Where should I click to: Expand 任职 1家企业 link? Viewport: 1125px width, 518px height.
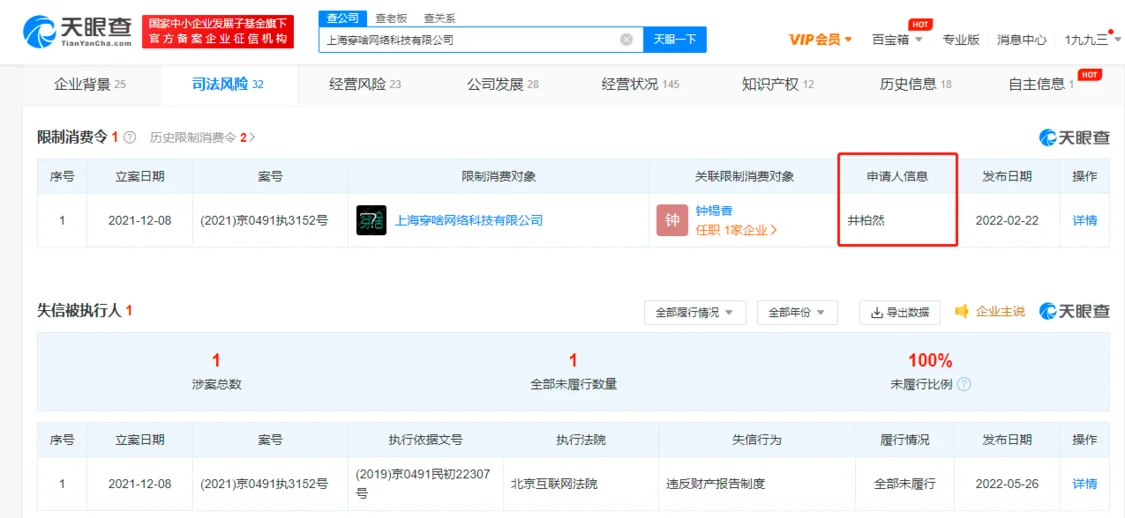coord(737,230)
